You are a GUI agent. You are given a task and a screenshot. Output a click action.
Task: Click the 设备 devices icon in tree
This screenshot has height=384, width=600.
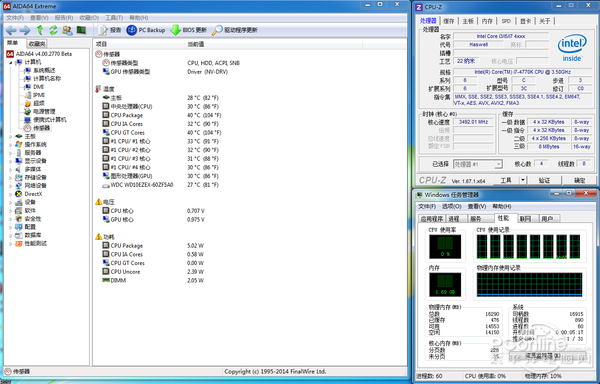18,202
